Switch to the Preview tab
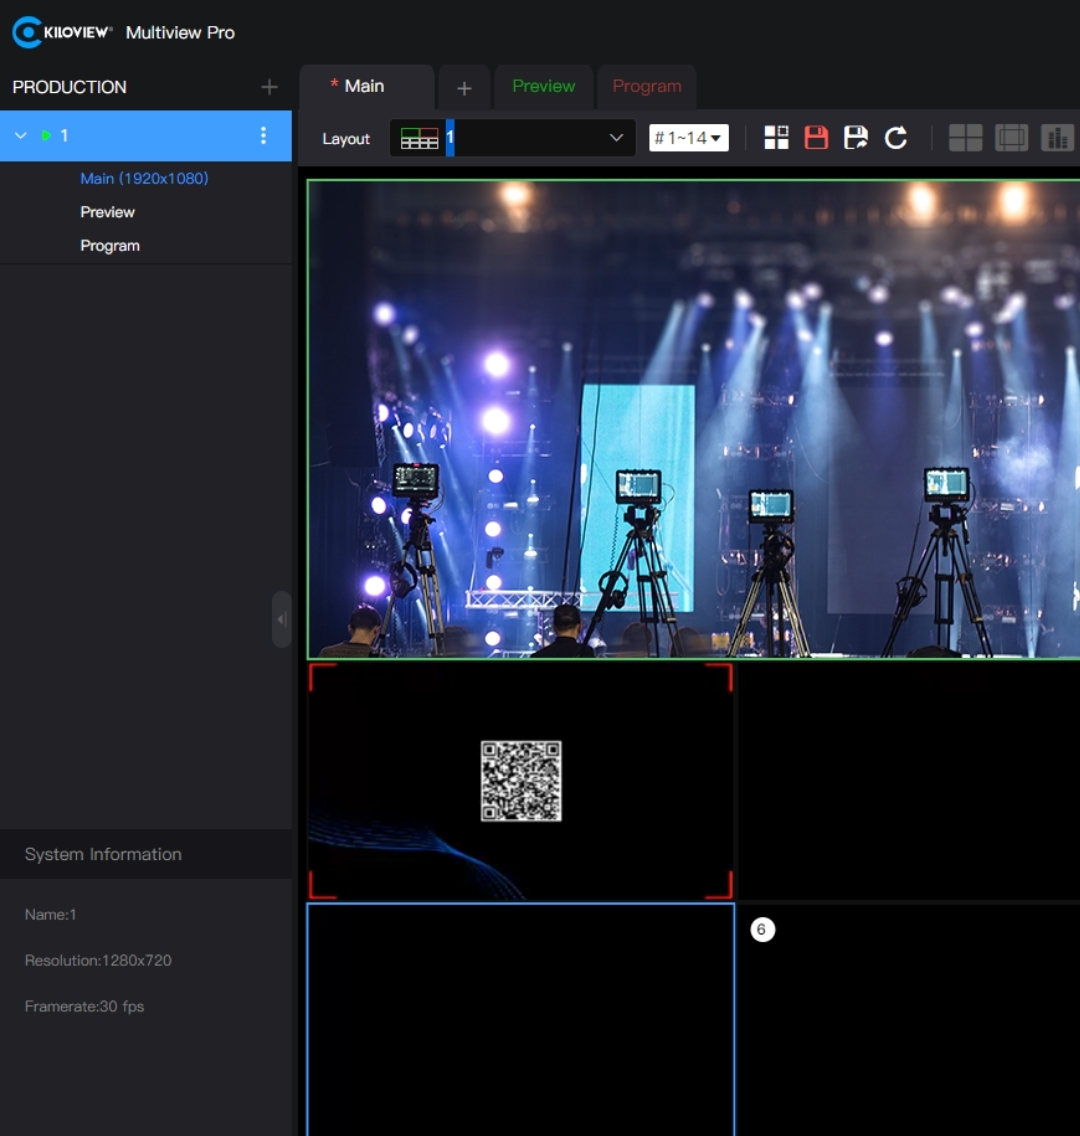The height and width of the screenshot is (1136, 1080). point(543,87)
